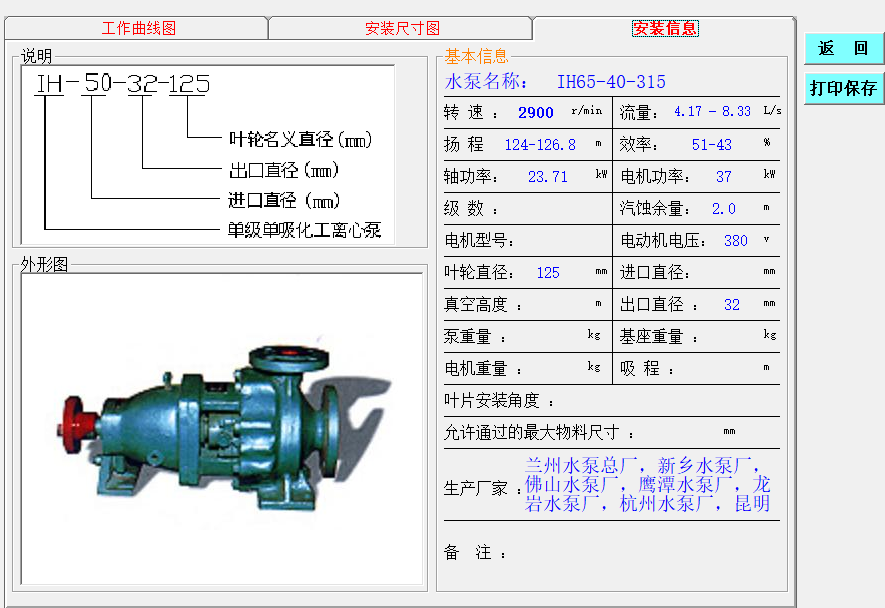Click the 说明 group heading
885x608 pixels.
coord(36,56)
